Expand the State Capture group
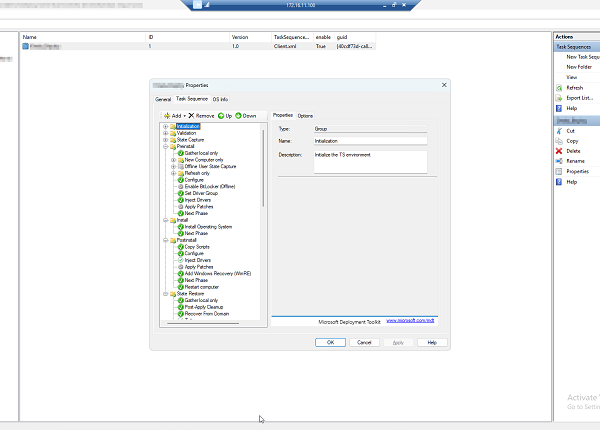The height and width of the screenshot is (430, 600). [x=164, y=139]
